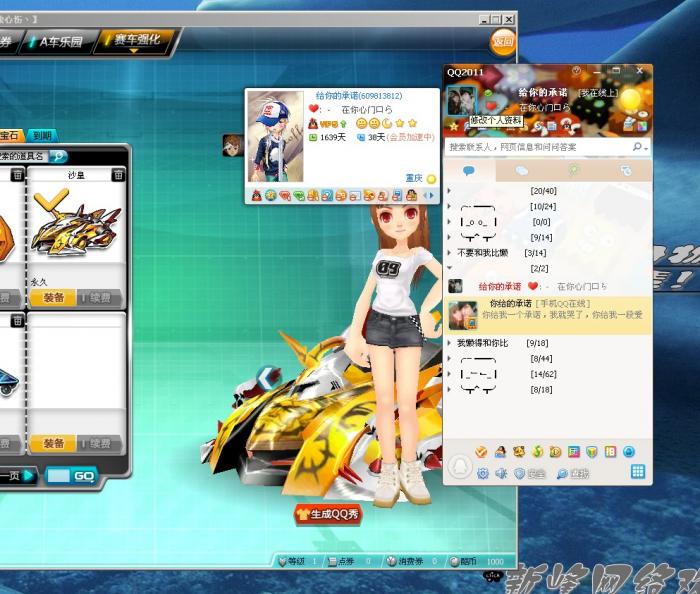
Task: Click 续费 under the 沙皇 car
Action: point(99,297)
